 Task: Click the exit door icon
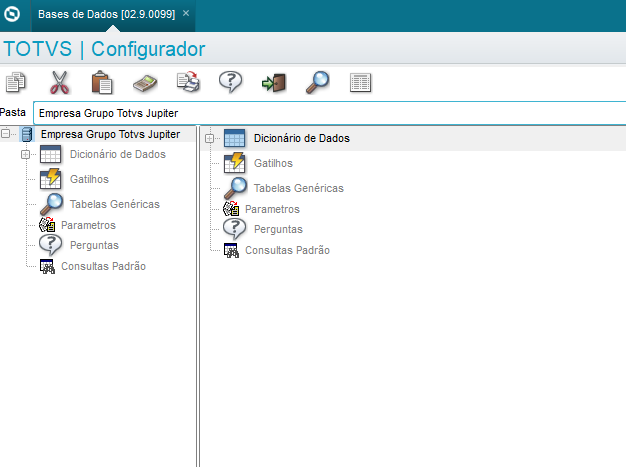pyautogui.click(x=274, y=83)
